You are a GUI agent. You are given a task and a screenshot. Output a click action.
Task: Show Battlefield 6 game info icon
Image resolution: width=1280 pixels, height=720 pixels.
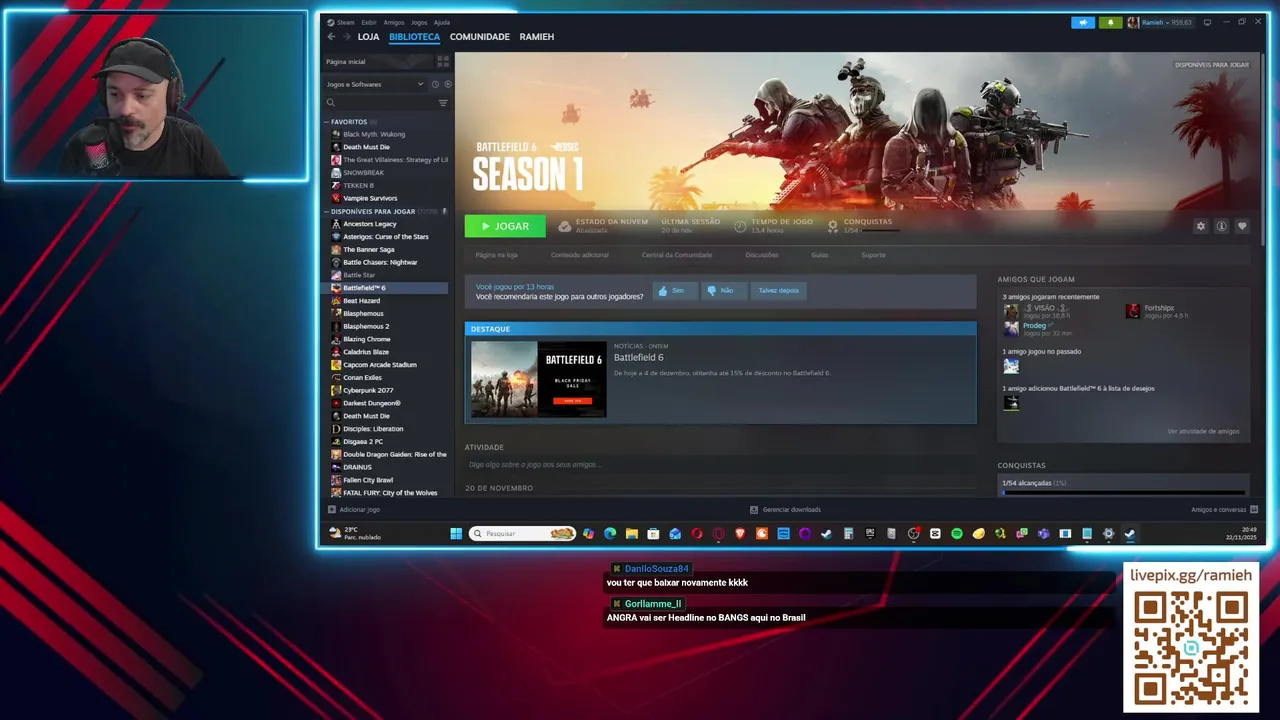[1221, 226]
